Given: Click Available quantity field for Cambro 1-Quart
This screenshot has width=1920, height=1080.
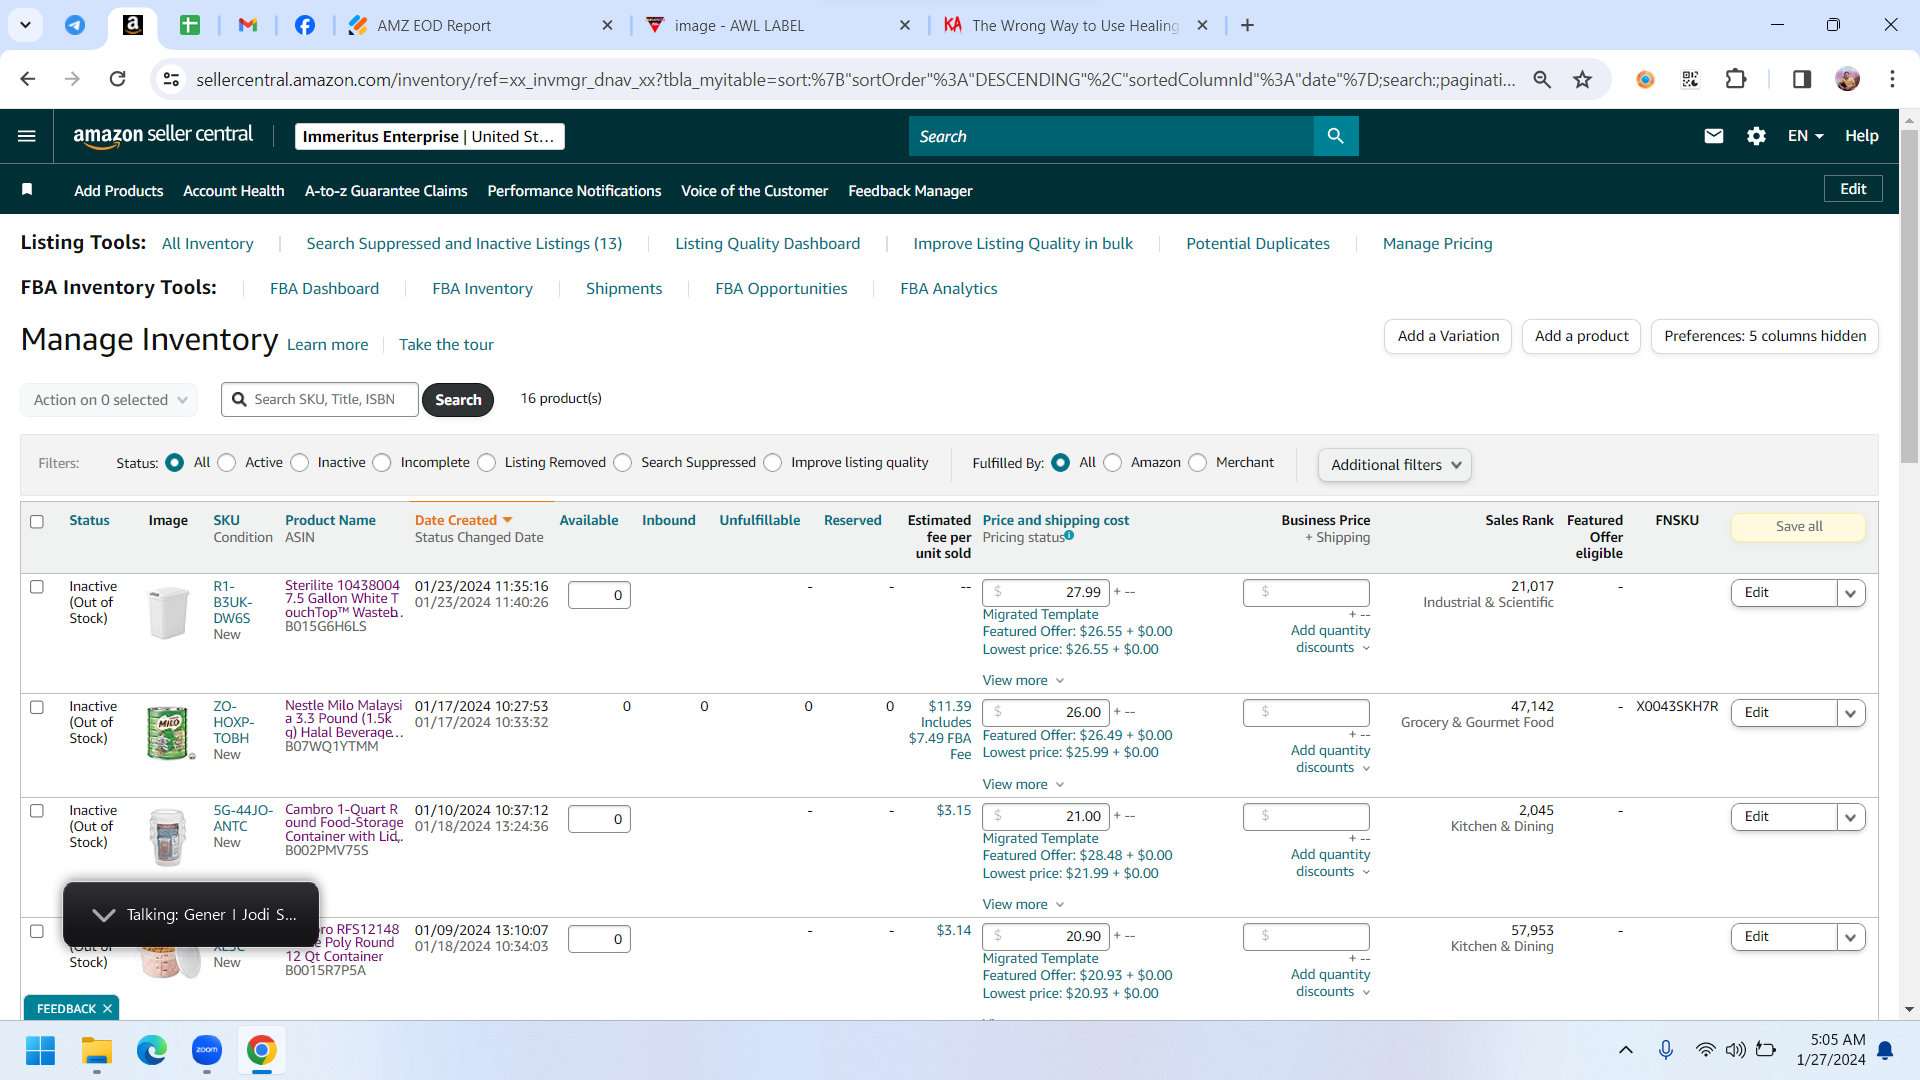Looking at the screenshot, I should (599, 819).
